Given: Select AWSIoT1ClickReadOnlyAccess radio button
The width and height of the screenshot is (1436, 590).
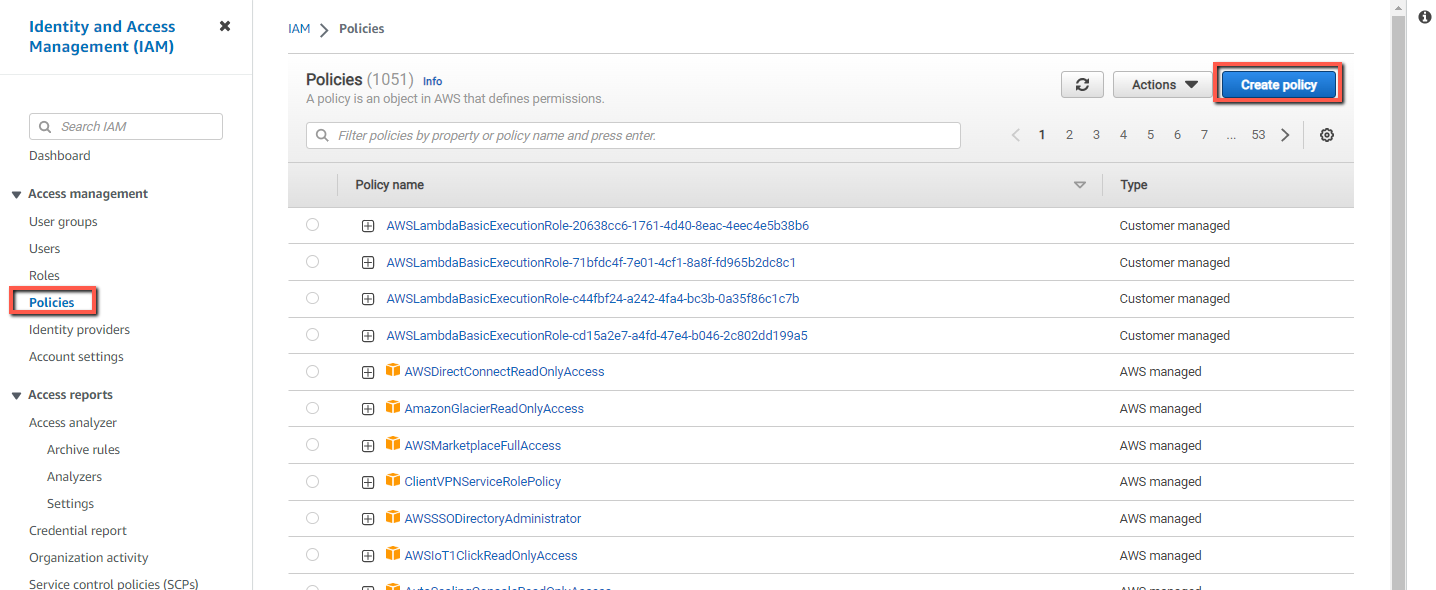Looking at the screenshot, I should pyautogui.click(x=312, y=554).
